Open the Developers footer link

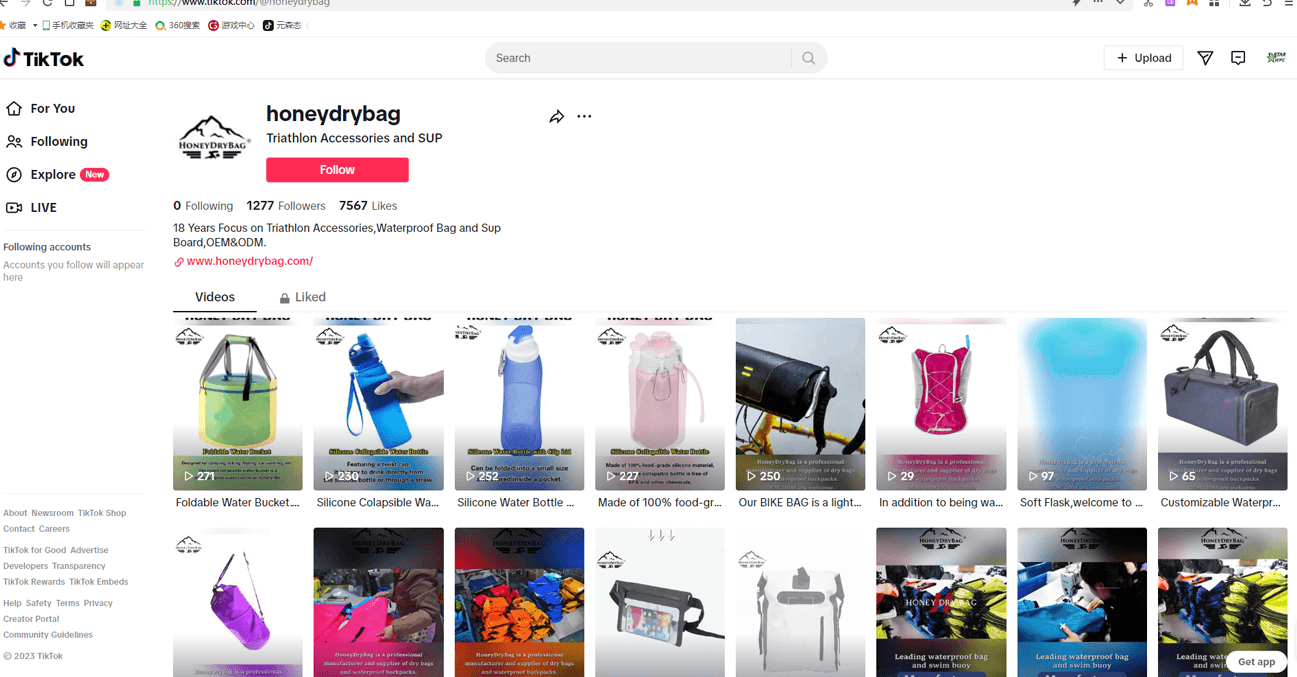pyautogui.click(x=25, y=566)
